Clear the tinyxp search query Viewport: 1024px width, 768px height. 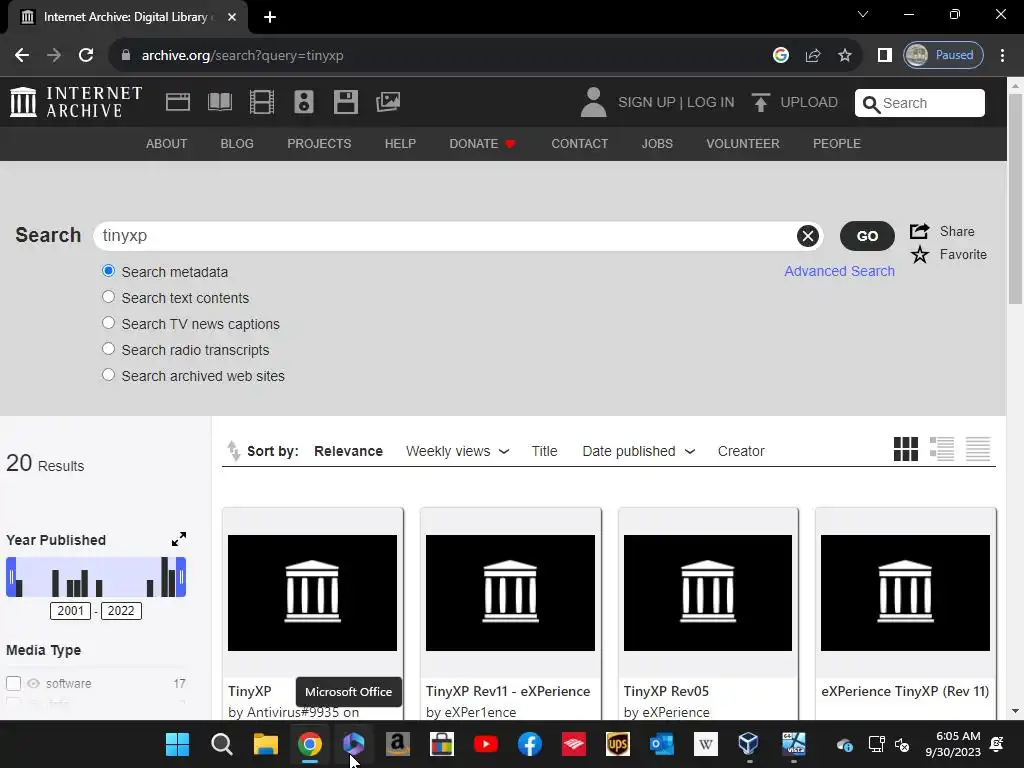tap(807, 236)
